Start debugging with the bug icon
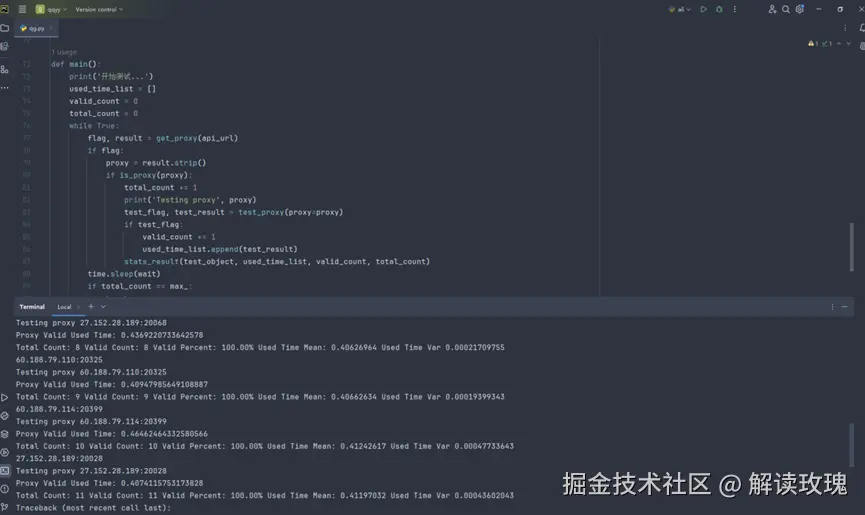 (x=719, y=9)
